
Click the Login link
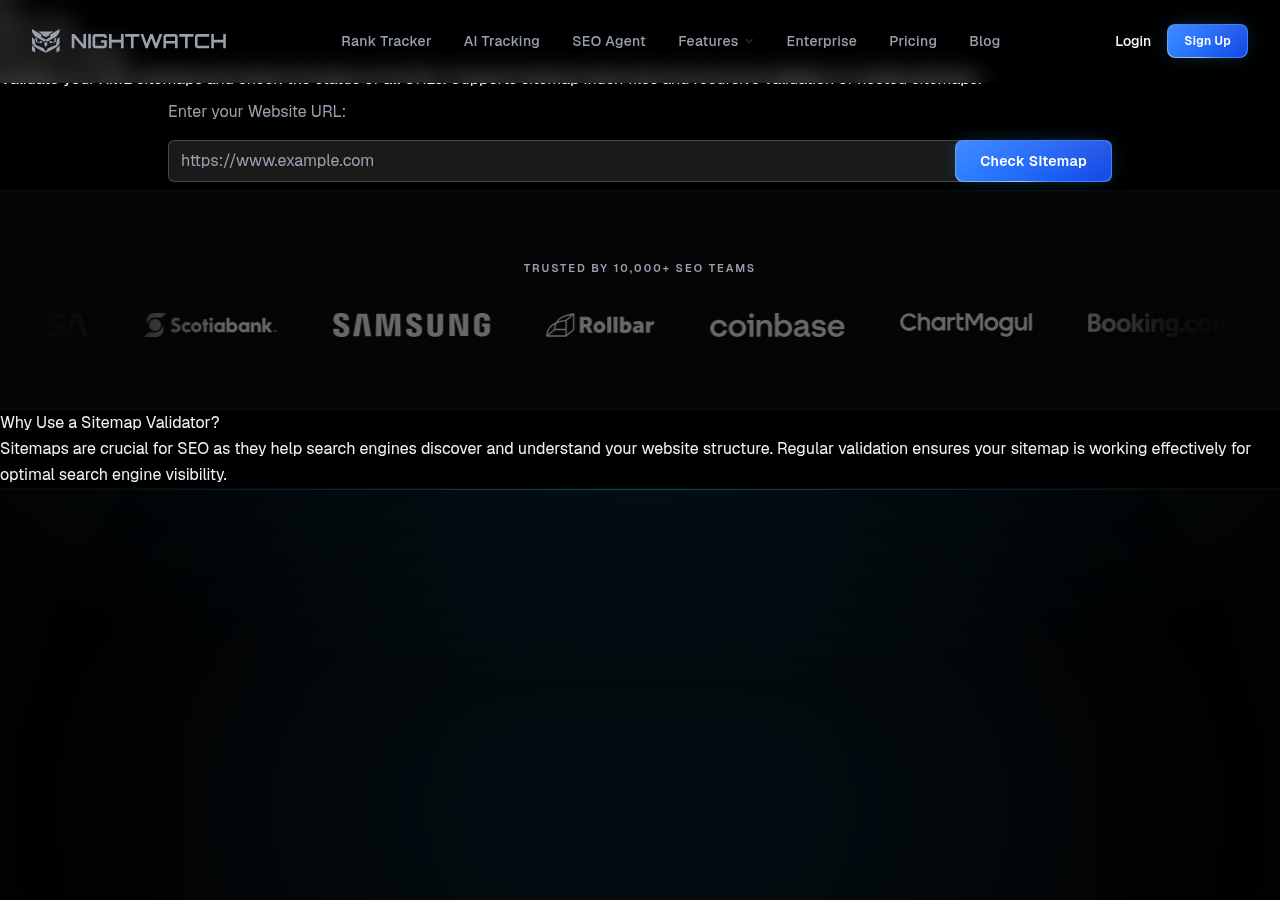click(1133, 41)
